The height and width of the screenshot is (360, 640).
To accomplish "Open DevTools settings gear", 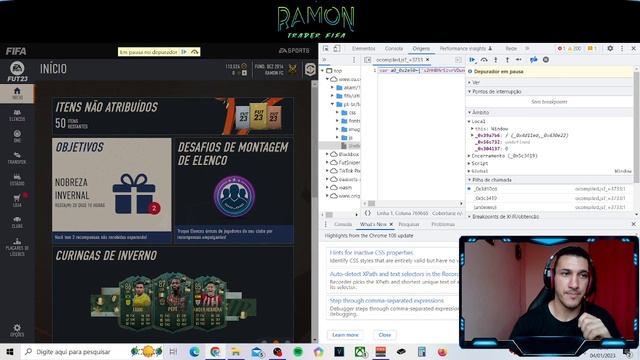I will tap(610, 48).
